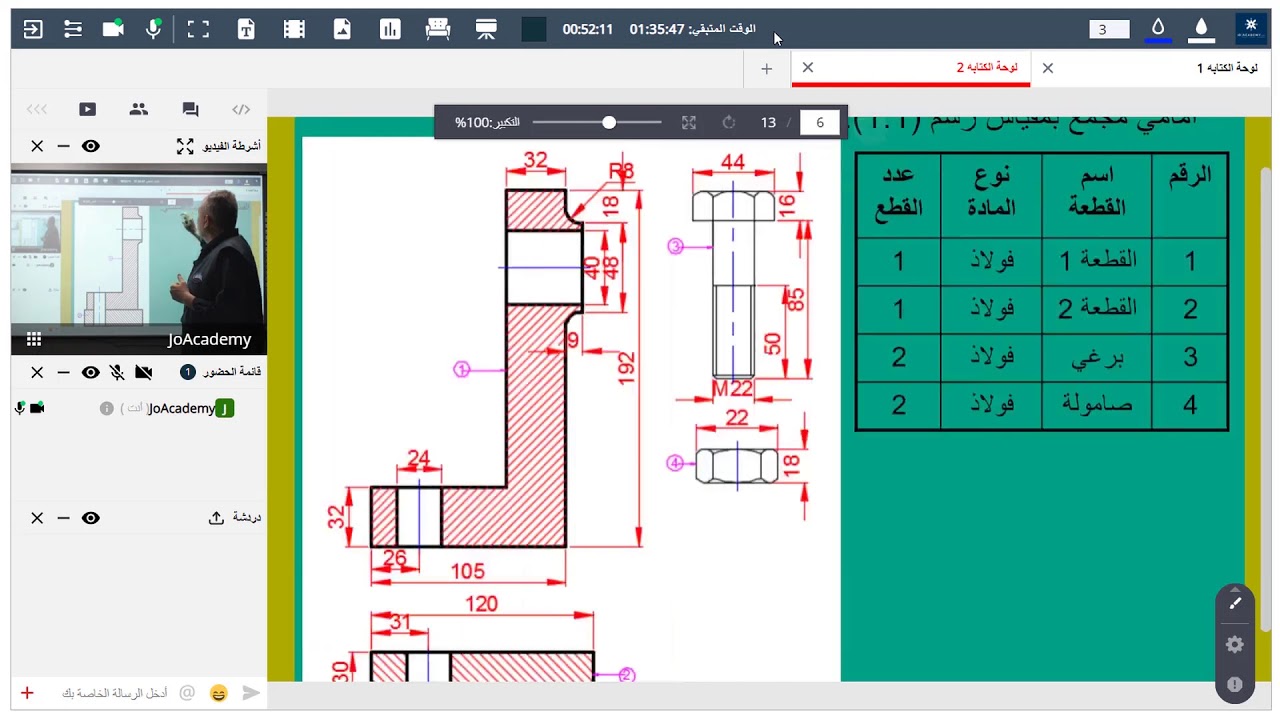Click the dark teal color swatch
Image resolution: width=1280 pixels, height=720 pixels.
point(534,29)
